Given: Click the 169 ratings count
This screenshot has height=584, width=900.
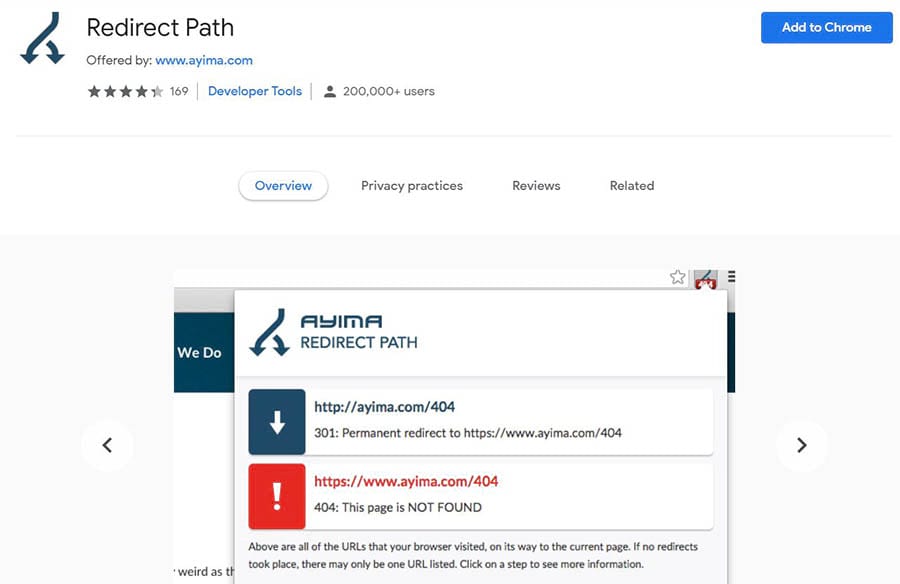Looking at the screenshot, I should (179, 91).
